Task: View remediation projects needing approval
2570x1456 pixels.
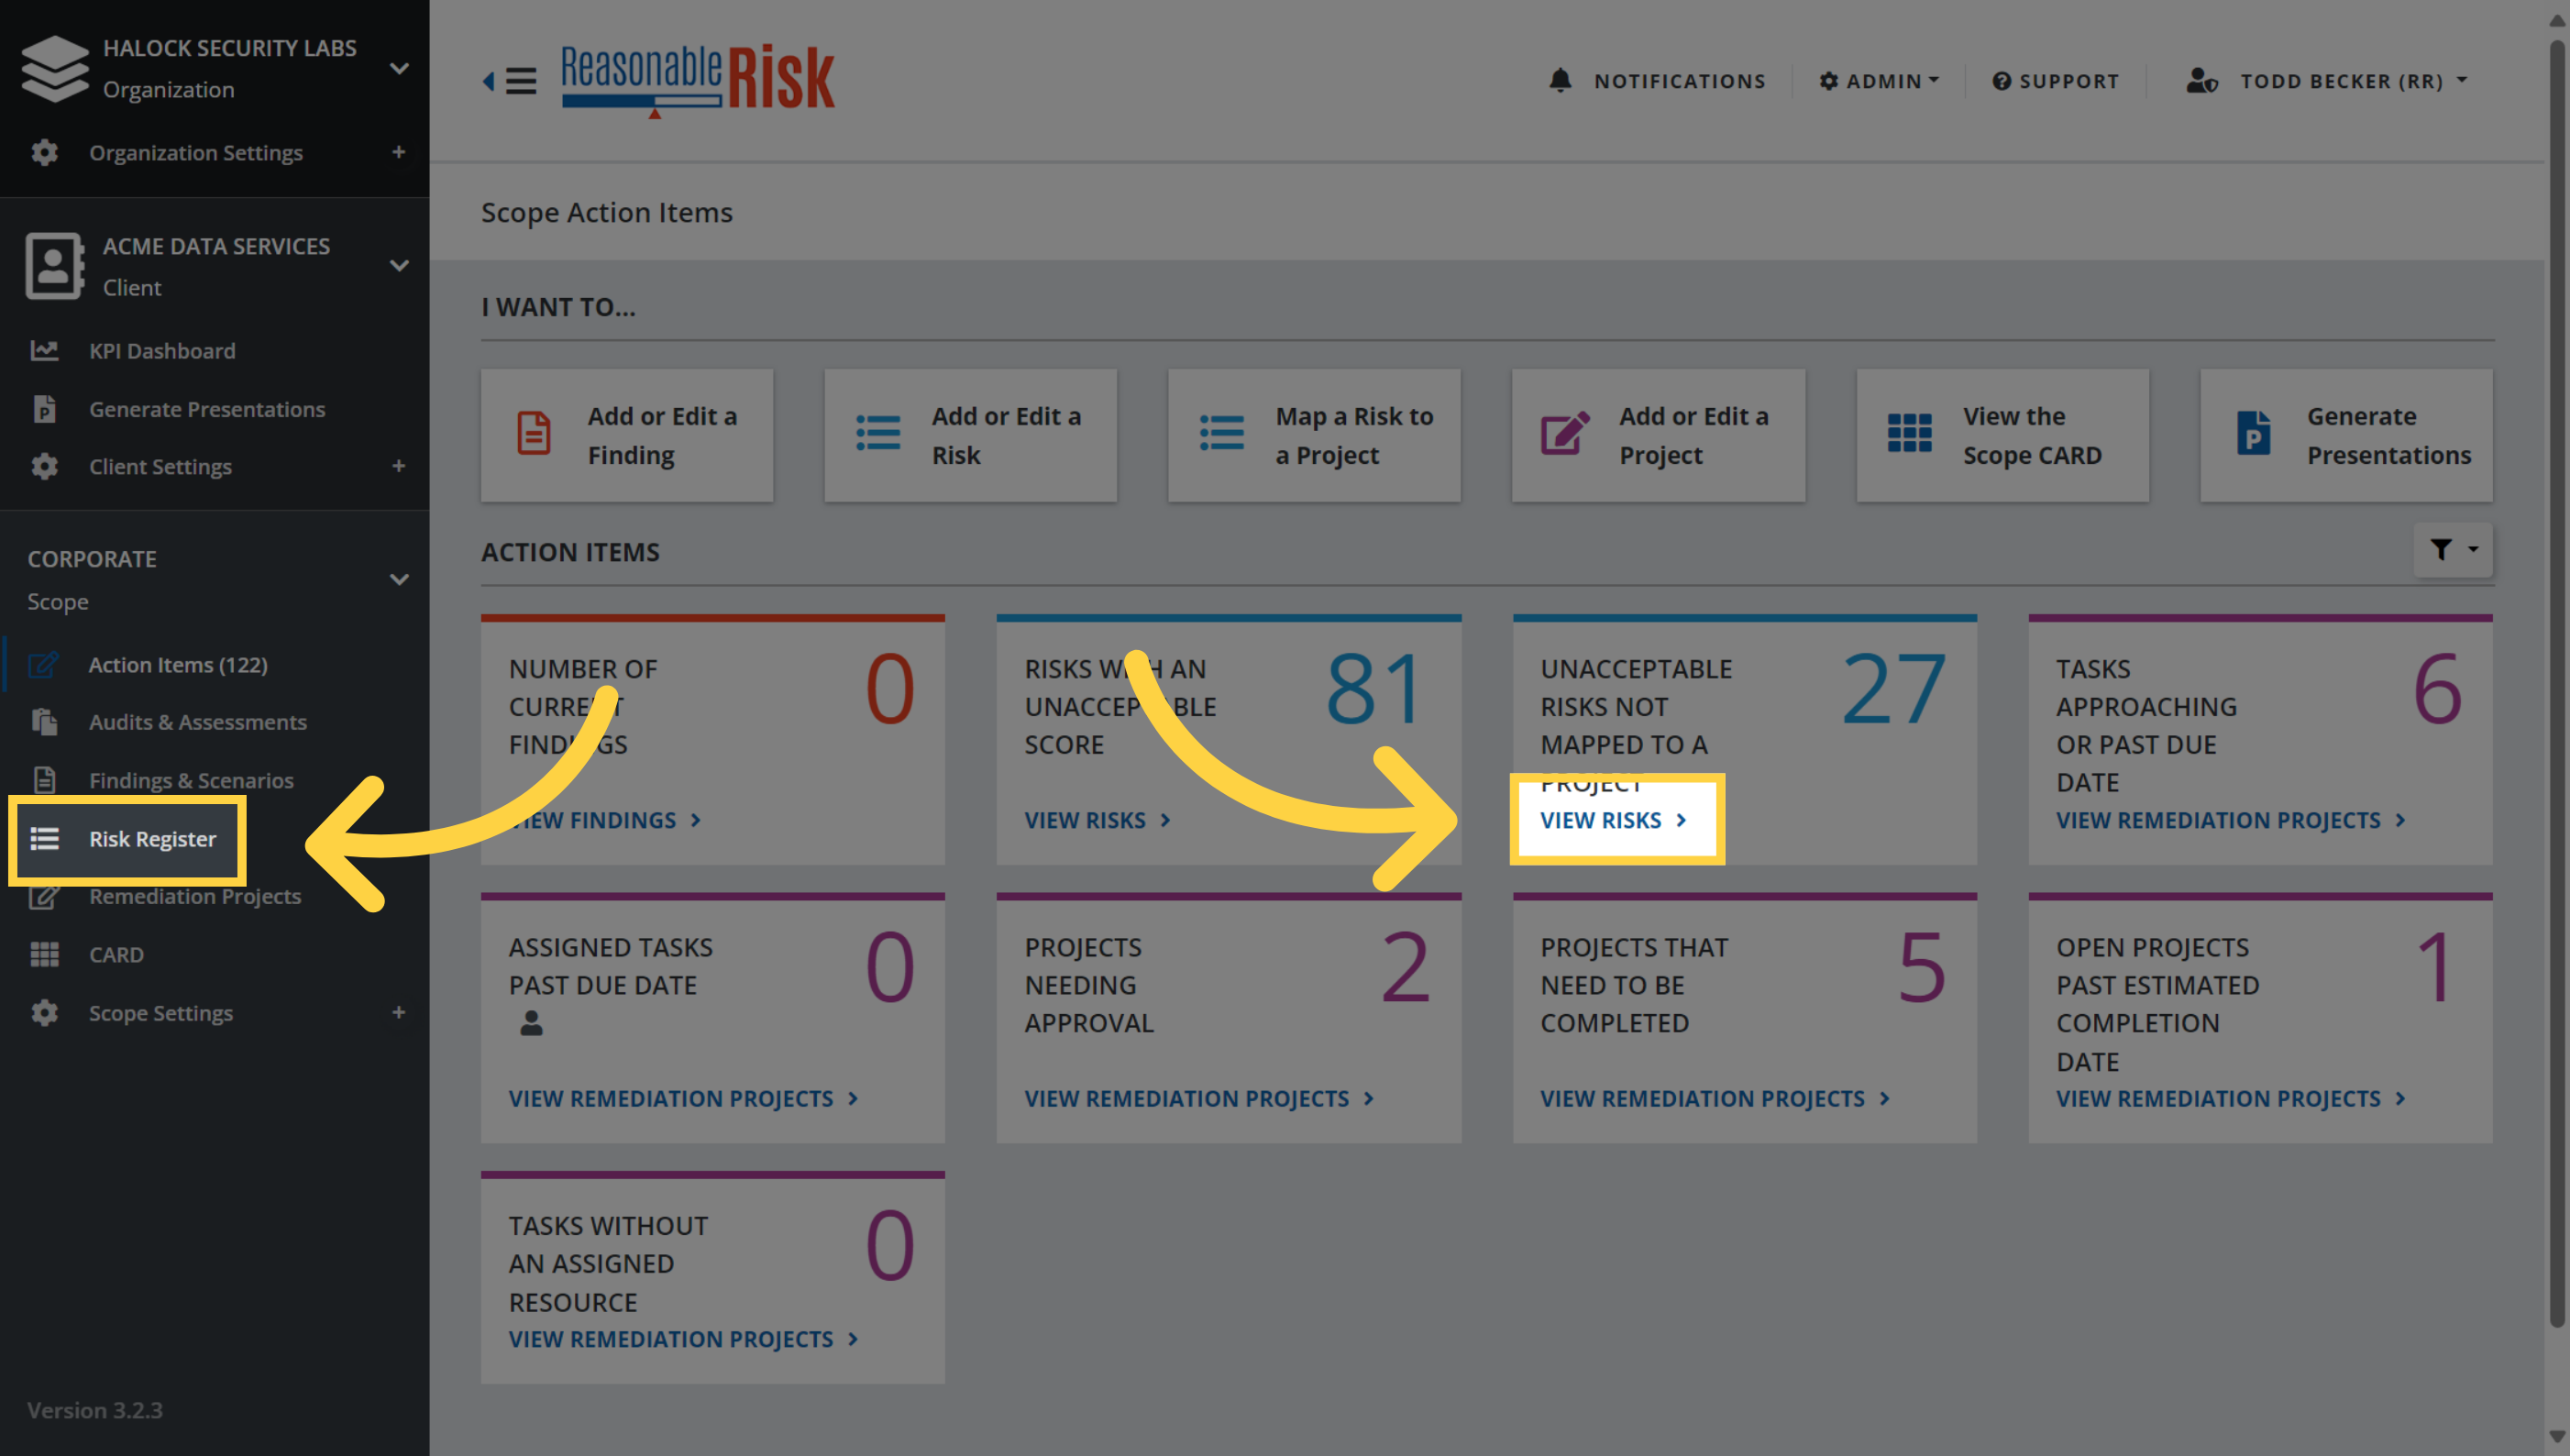Action: point(1199,1098)
